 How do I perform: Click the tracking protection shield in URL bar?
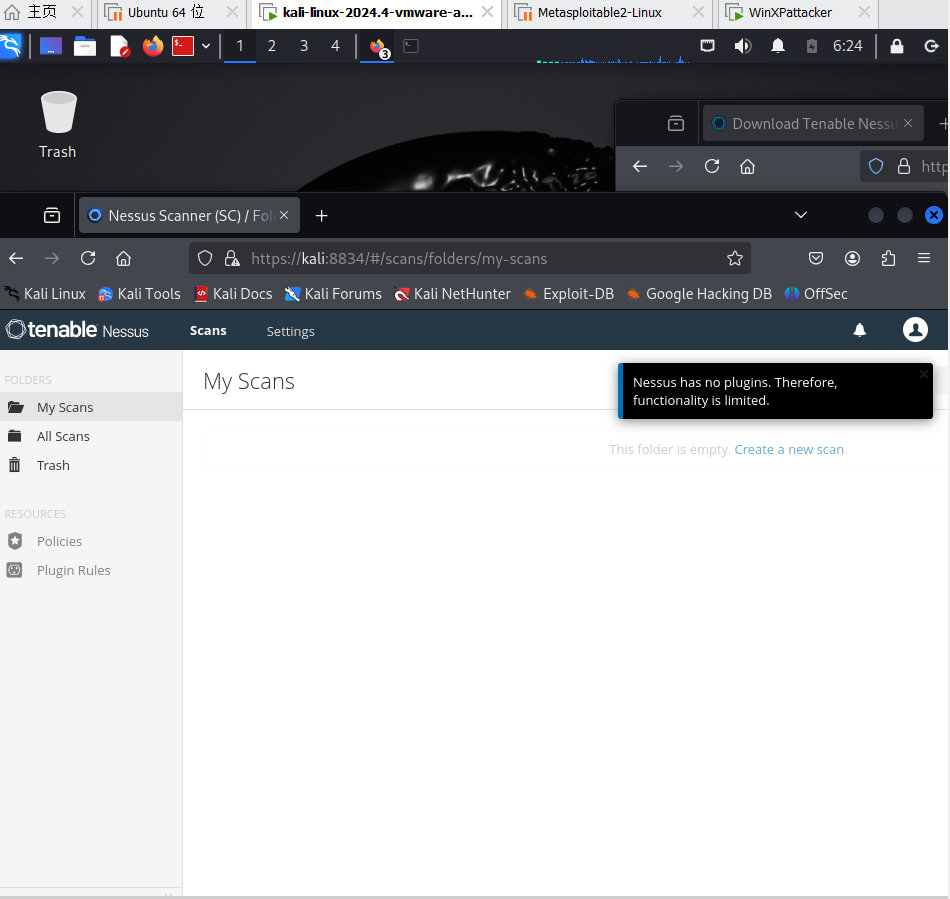coord(205,259)
